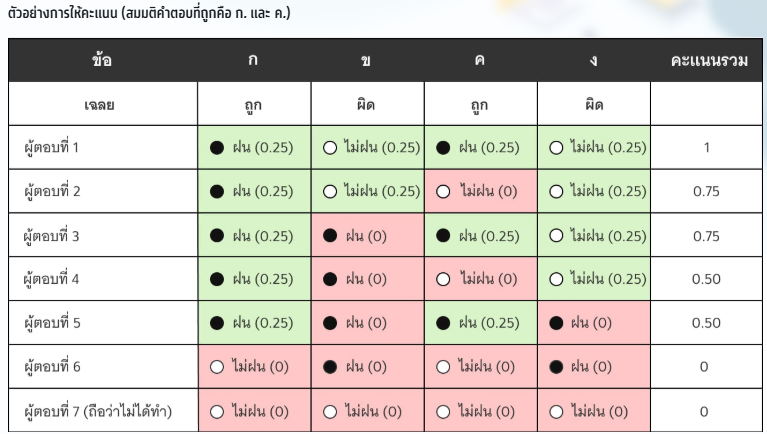Click total score 1 for respondent 1
Viewport: 767px width, 434px height.
click(x=706, y=148)
